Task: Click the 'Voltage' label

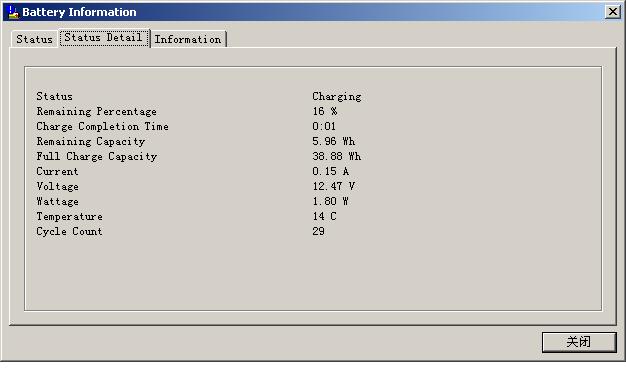Action: point(57,186)
